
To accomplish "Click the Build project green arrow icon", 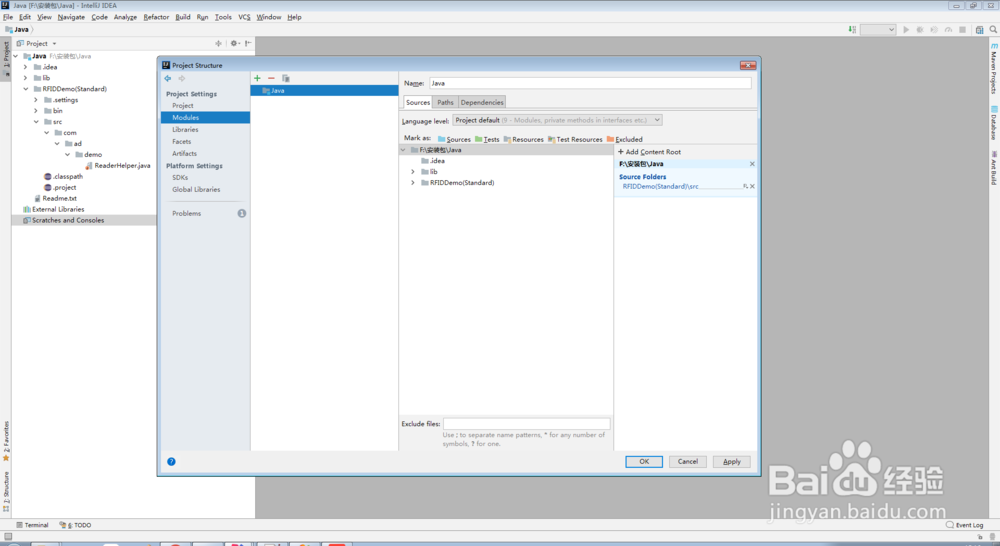I will pyautogui.click(x=852, y=29).
